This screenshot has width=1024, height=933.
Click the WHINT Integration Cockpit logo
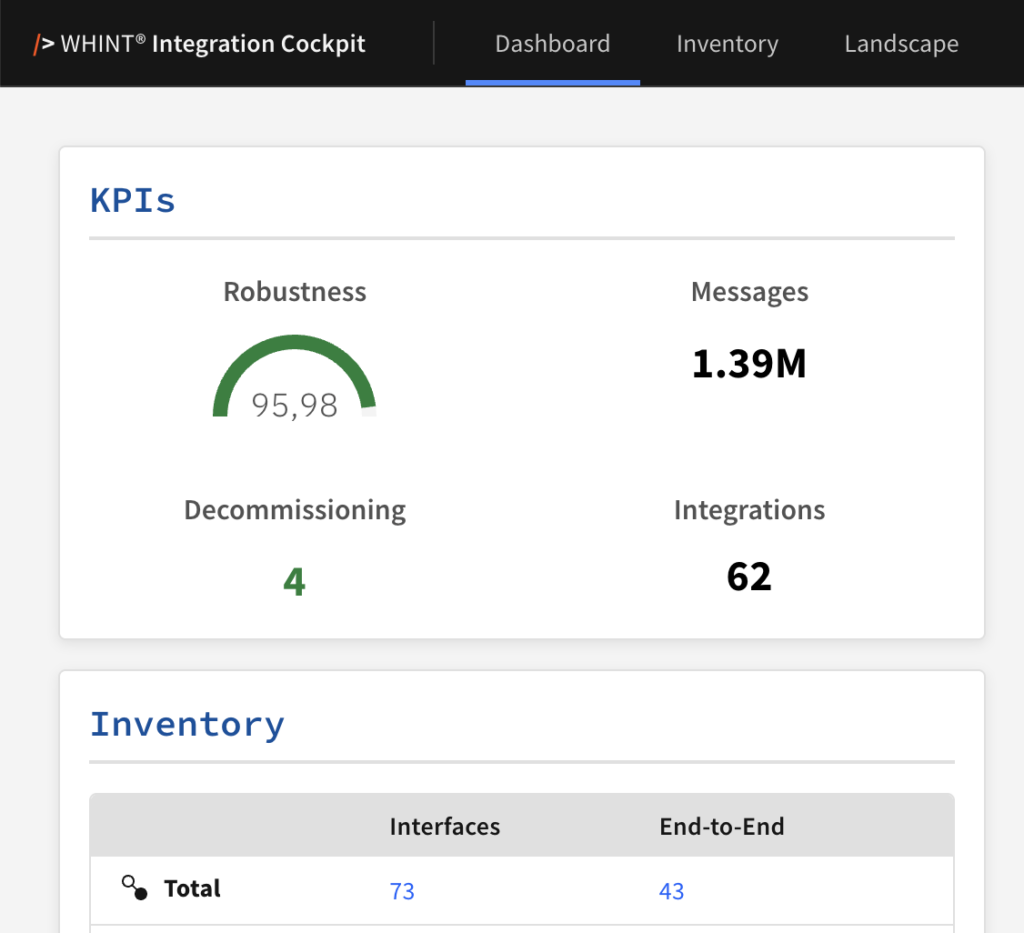click(x=200, y=44)
